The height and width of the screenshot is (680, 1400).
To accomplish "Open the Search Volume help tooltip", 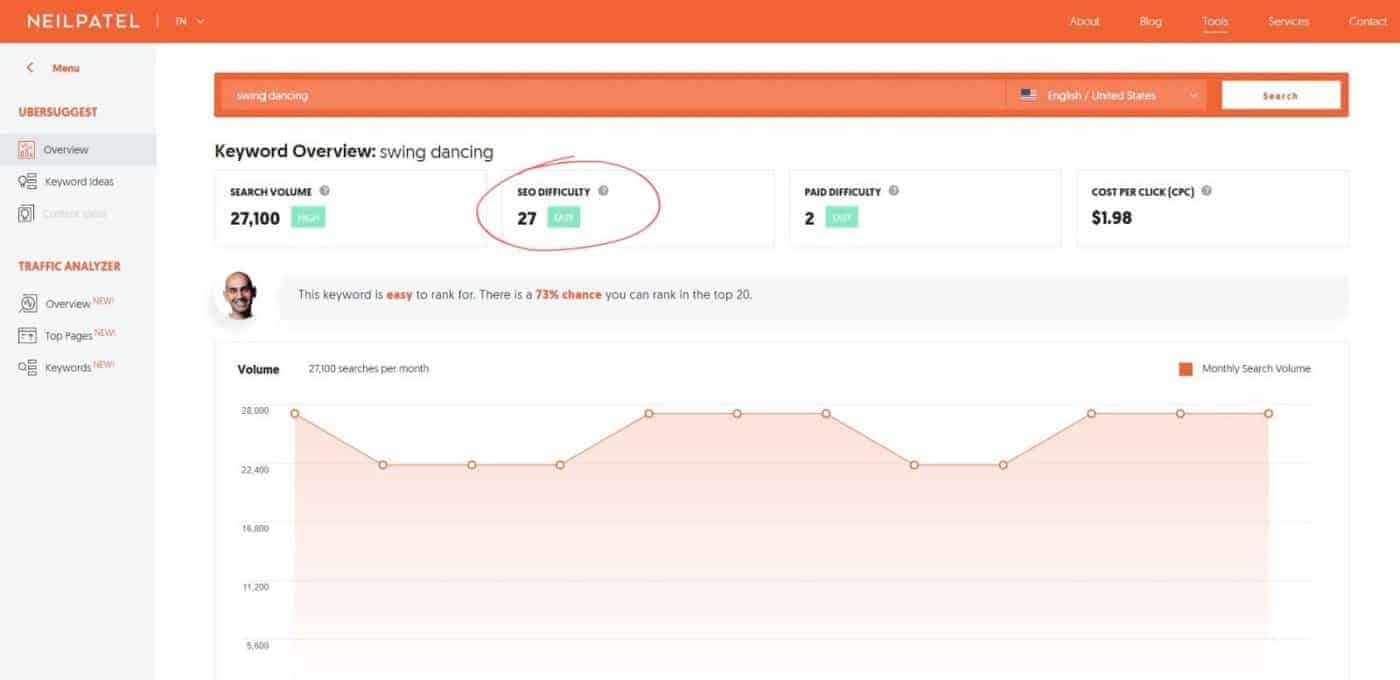I will (324, 191).
